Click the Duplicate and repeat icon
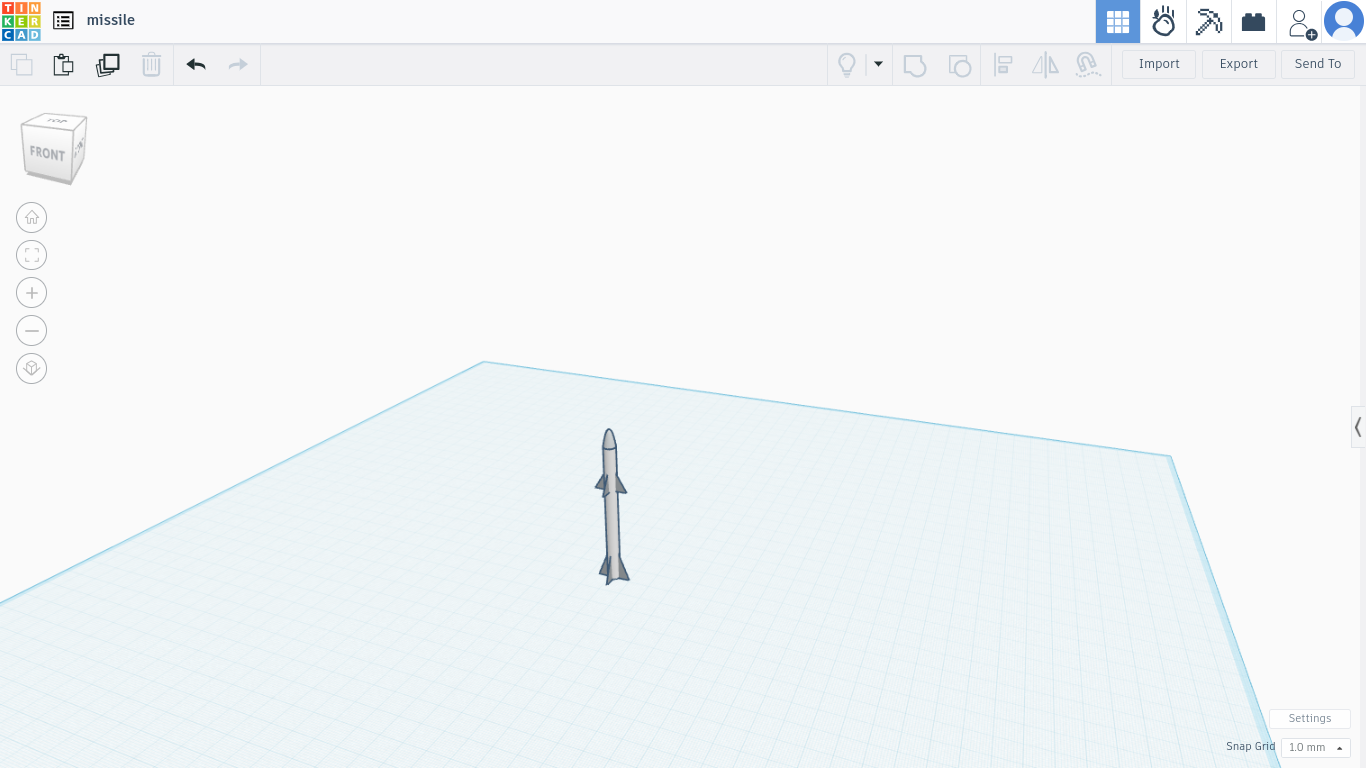The image size is (1366, 768). pos(107,65)
